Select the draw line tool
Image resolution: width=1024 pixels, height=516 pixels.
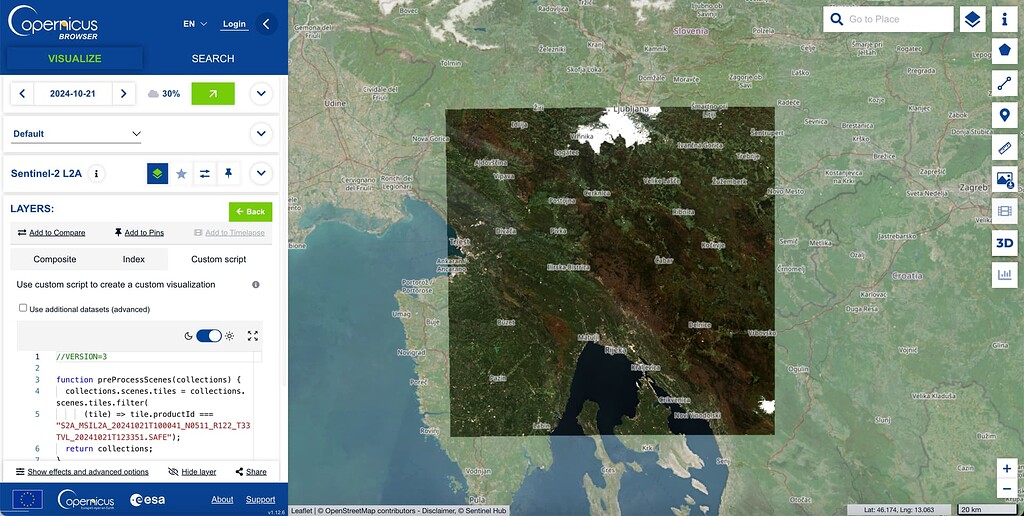(x=1005, y=83)
